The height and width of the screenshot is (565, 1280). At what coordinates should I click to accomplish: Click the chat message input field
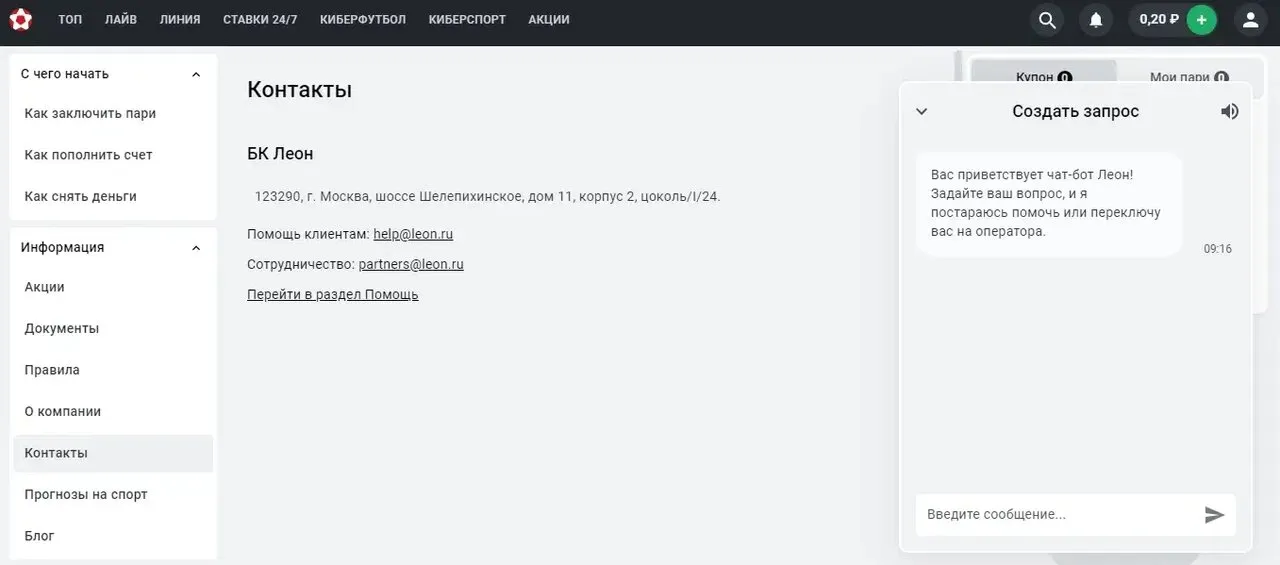click(x=1058, y=514)
